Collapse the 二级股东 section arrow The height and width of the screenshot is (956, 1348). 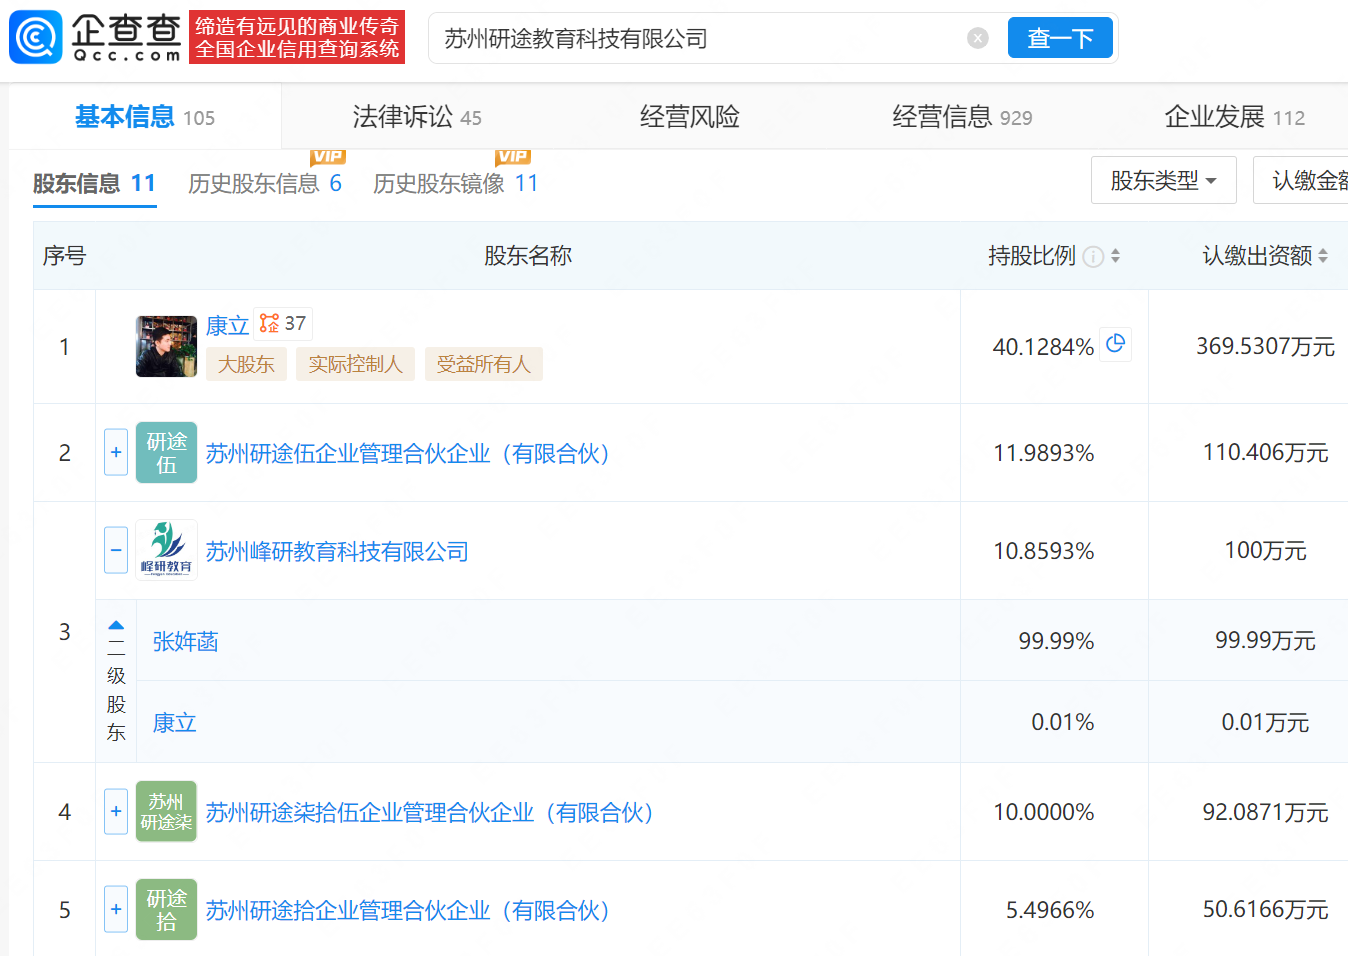coord(116,625)
